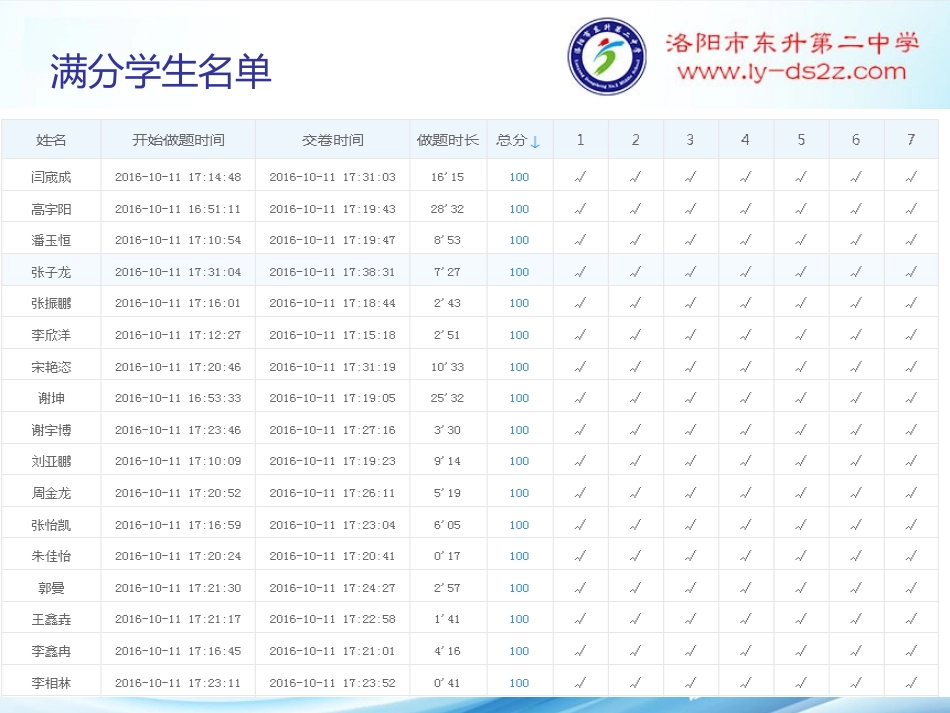Click question 3 checkmark in 周金龙's row
This screenshot has height=713, width=950.
tap(691, 493)
